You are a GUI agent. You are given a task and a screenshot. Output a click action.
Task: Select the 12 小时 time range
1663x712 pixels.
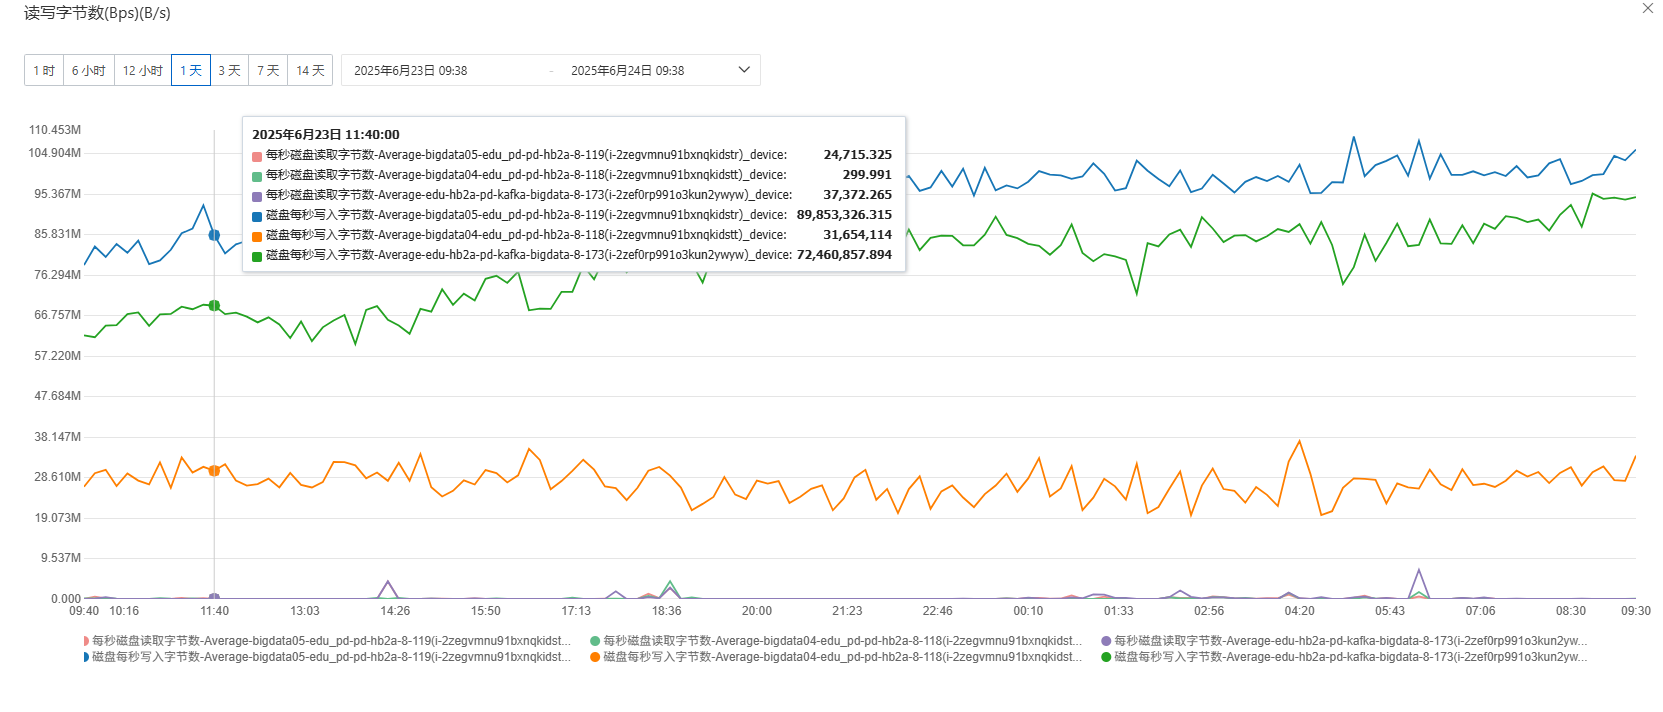tap(143, 70)
